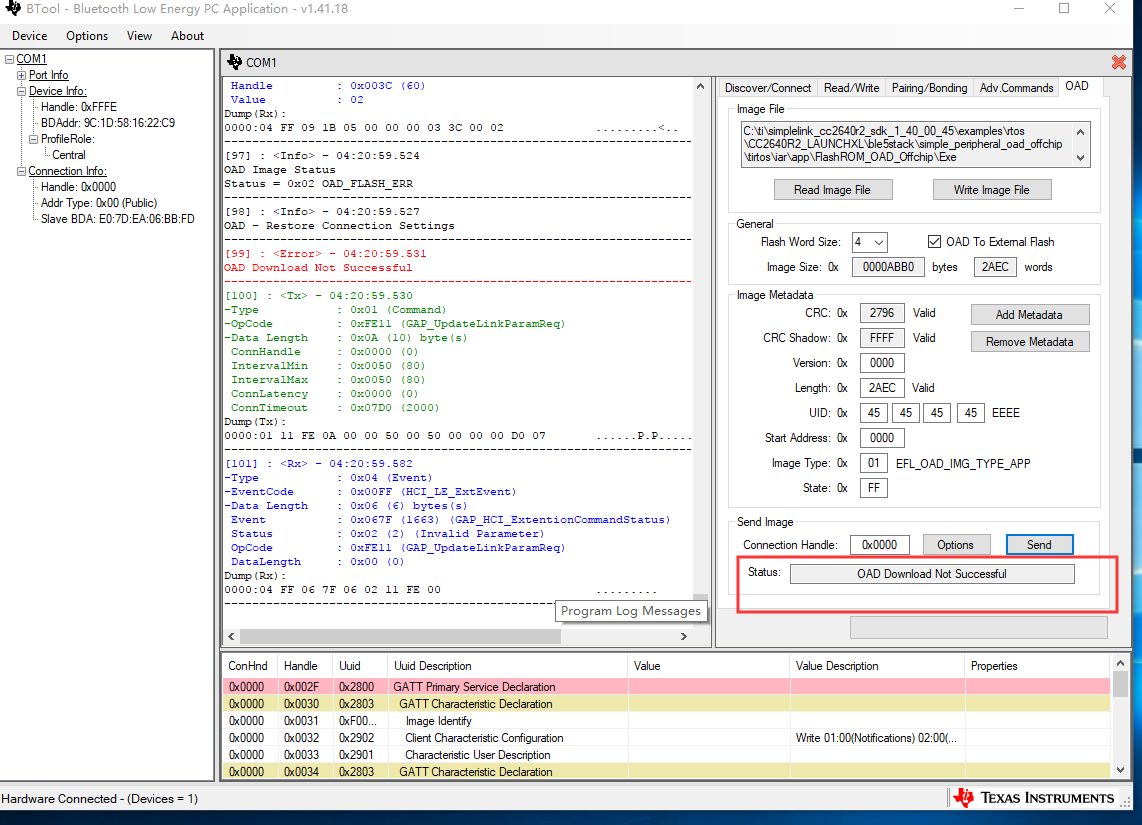Collapse the Device Info tree node
The image size is (1142, 825).
coord(22,91)
